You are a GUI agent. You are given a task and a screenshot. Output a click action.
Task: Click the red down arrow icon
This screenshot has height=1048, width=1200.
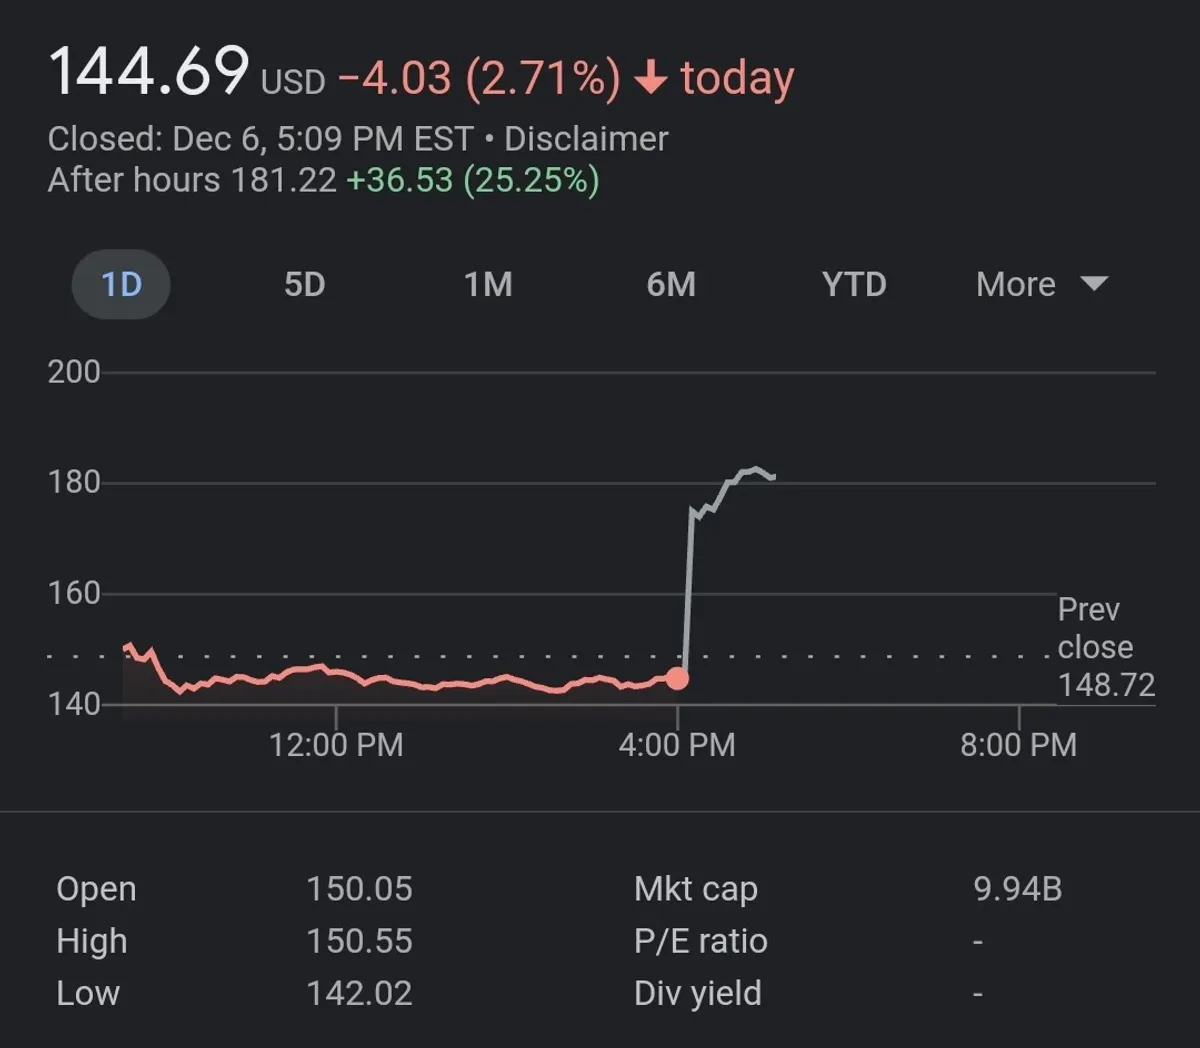click(x=651, y=78)
